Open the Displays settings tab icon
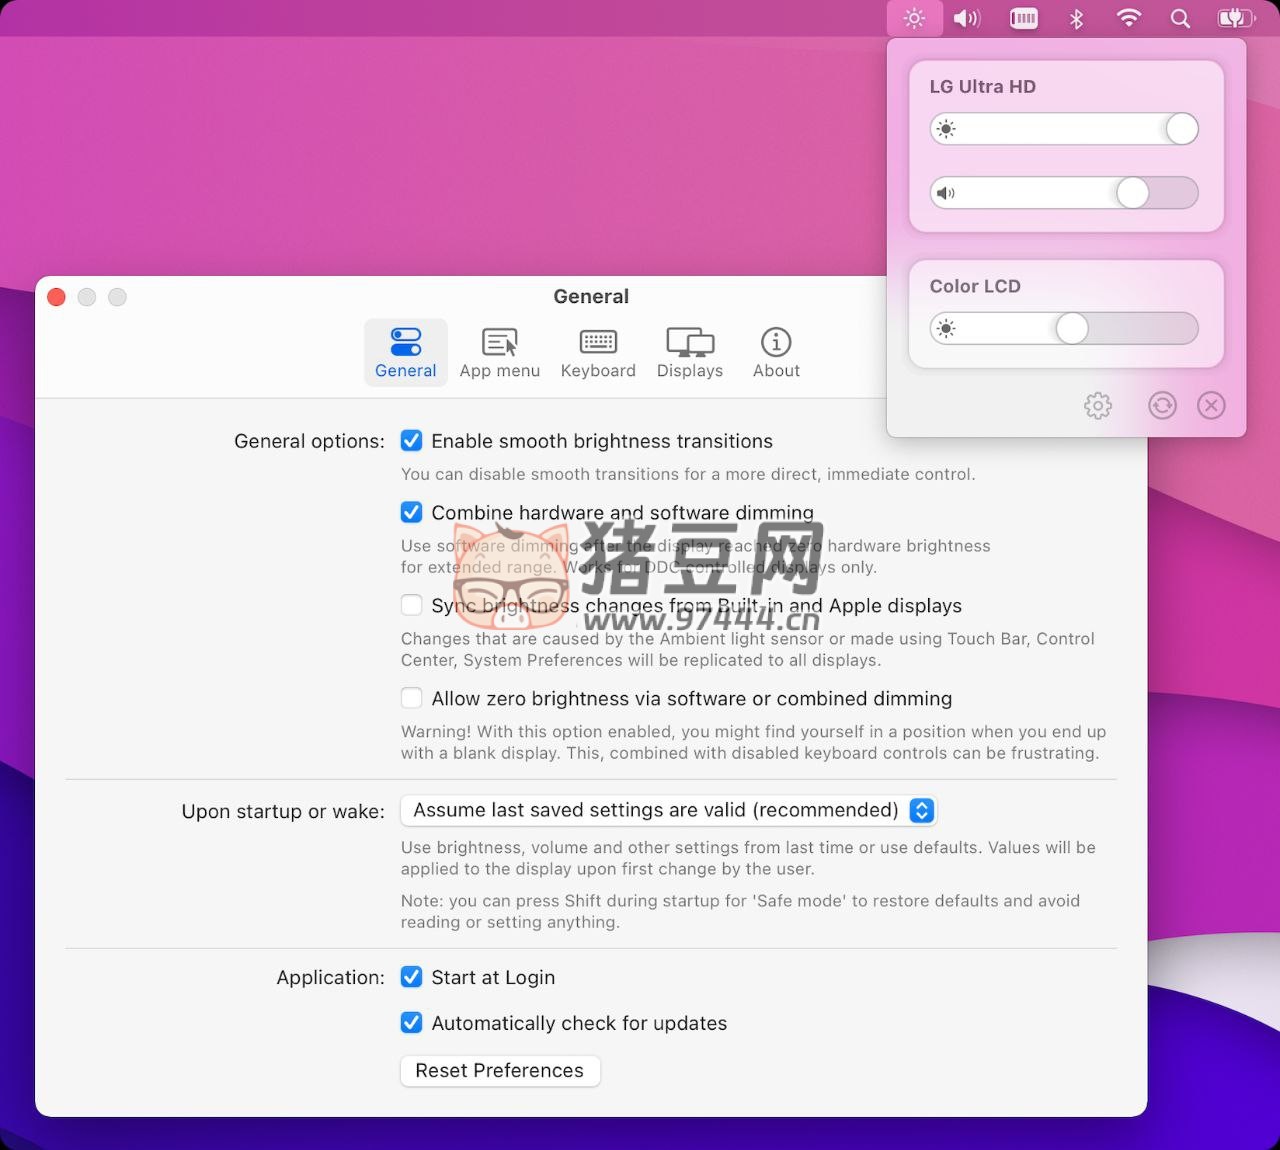1280x1150 pixels. pos(689,351)
